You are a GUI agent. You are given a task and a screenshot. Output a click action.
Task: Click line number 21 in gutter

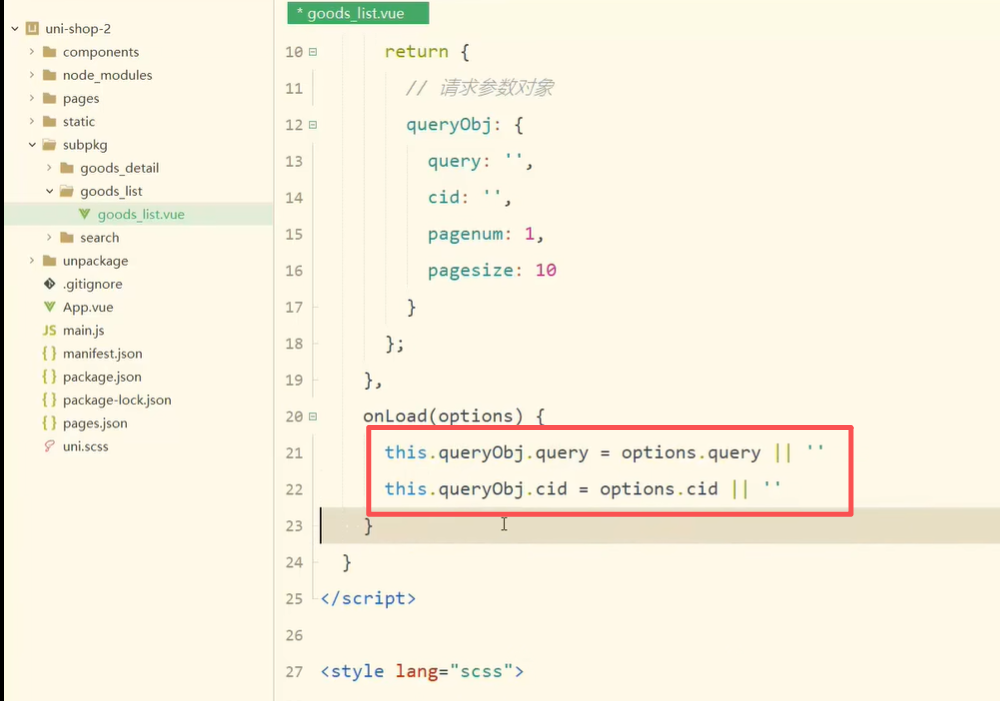(294, 454)
